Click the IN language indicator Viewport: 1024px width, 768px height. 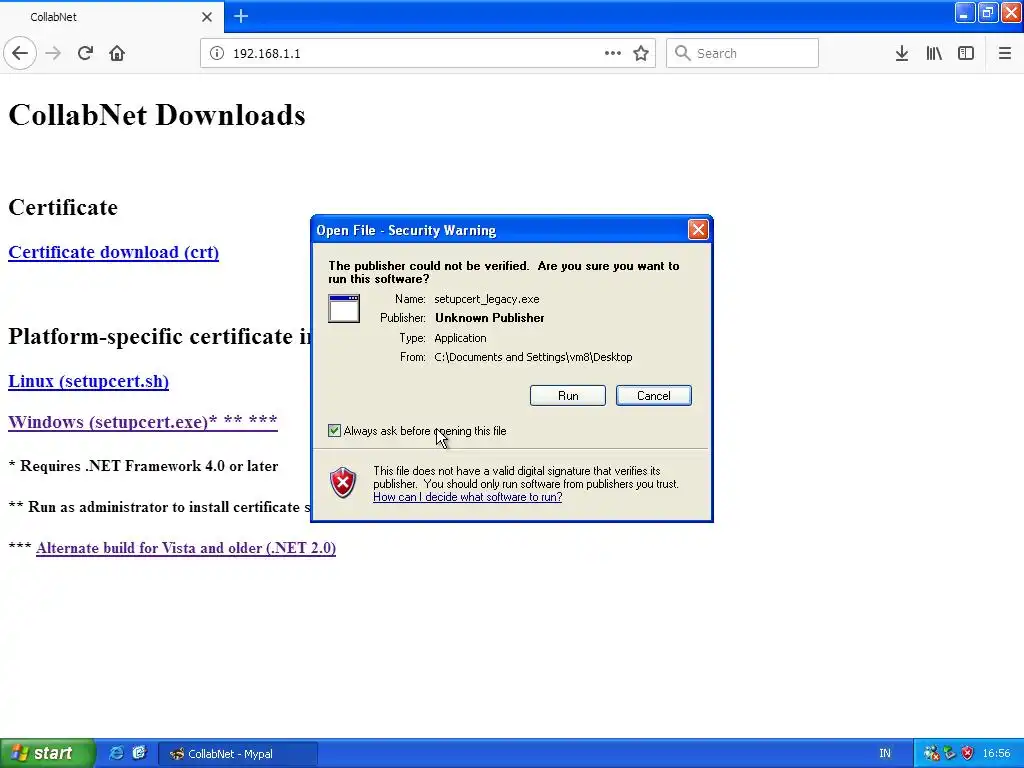(x=885, y=754)
